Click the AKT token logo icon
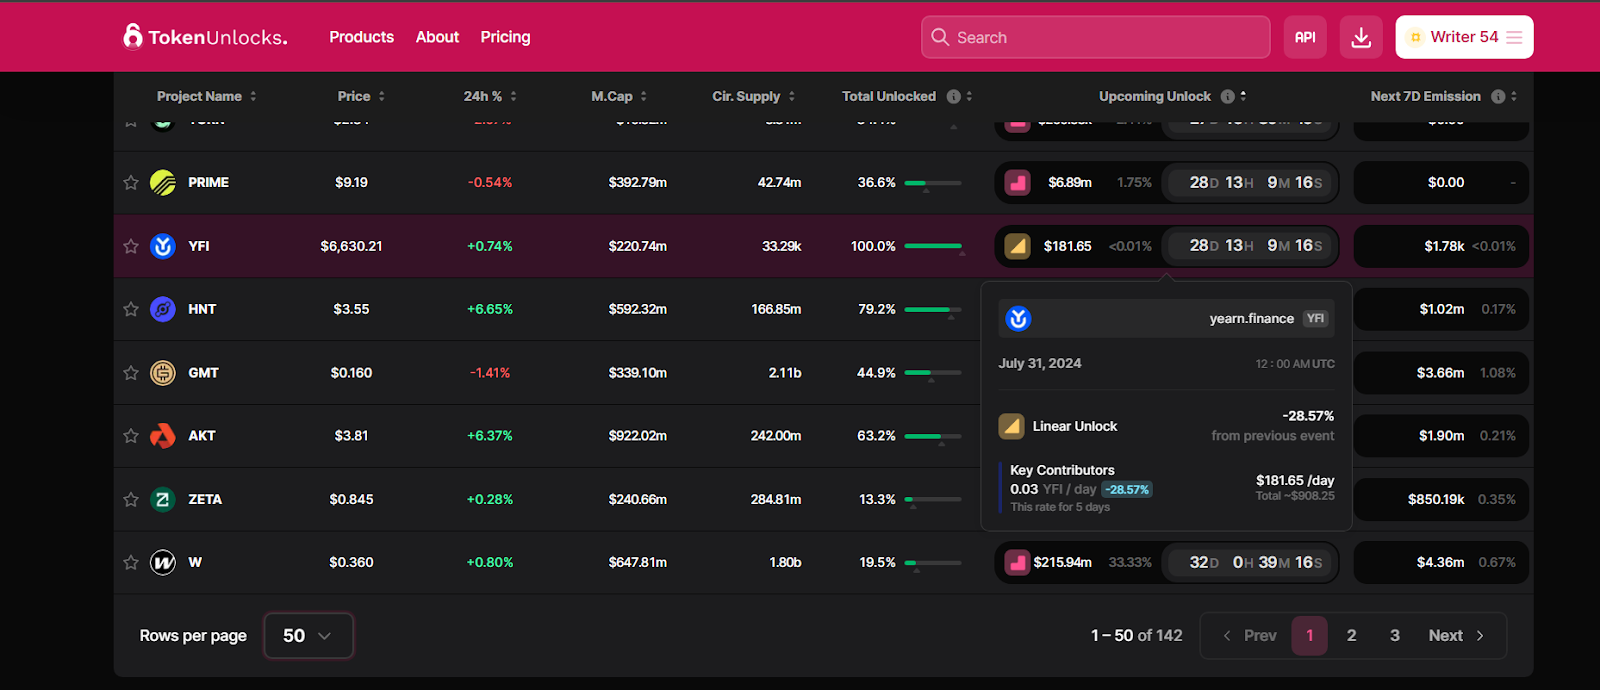 [x=163, y=436]
